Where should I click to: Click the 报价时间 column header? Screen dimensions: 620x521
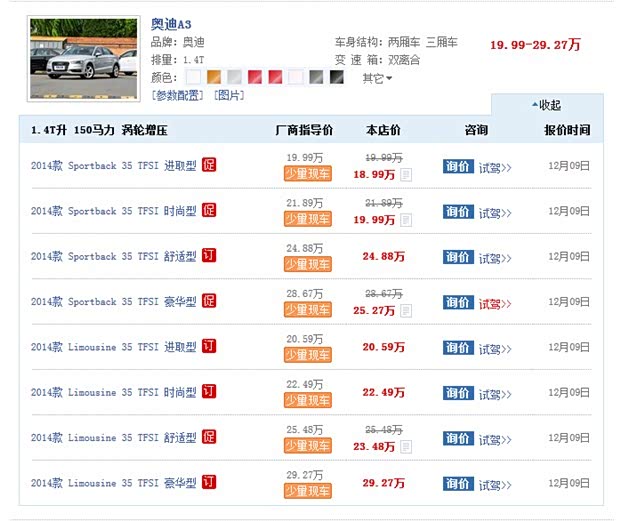(x=567, y=130)
